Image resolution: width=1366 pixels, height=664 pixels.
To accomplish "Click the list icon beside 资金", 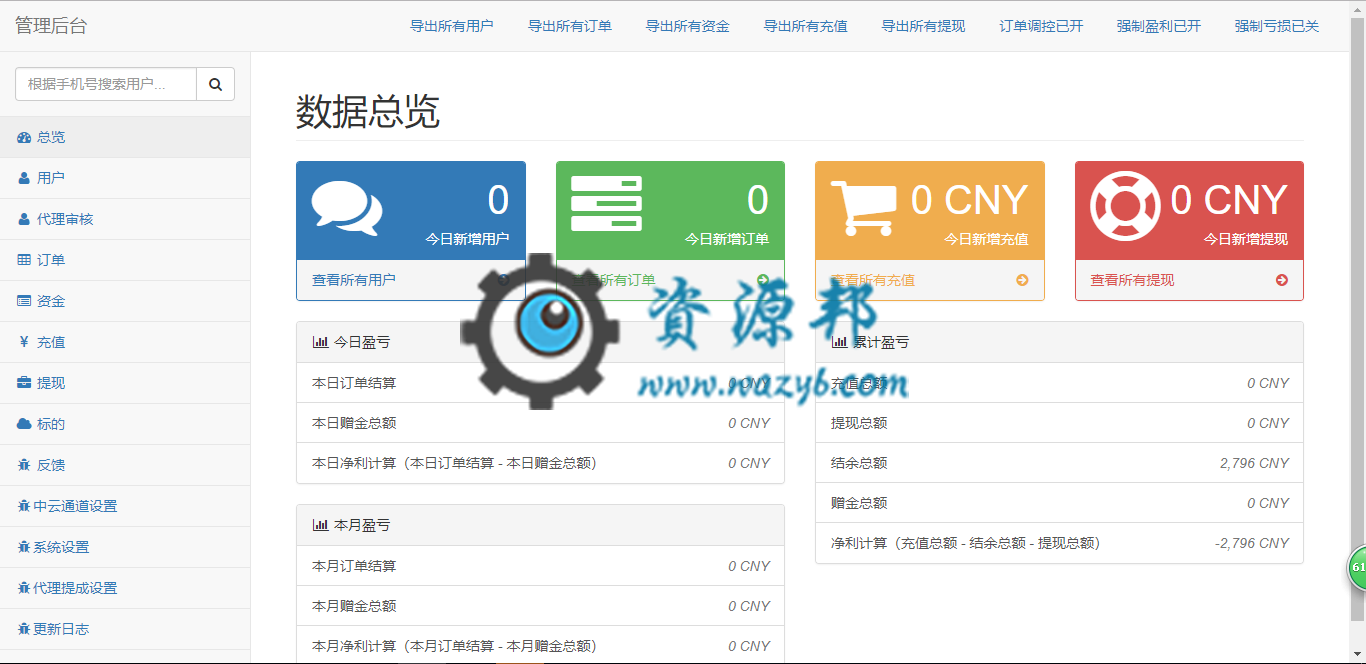I will point(24,301).
